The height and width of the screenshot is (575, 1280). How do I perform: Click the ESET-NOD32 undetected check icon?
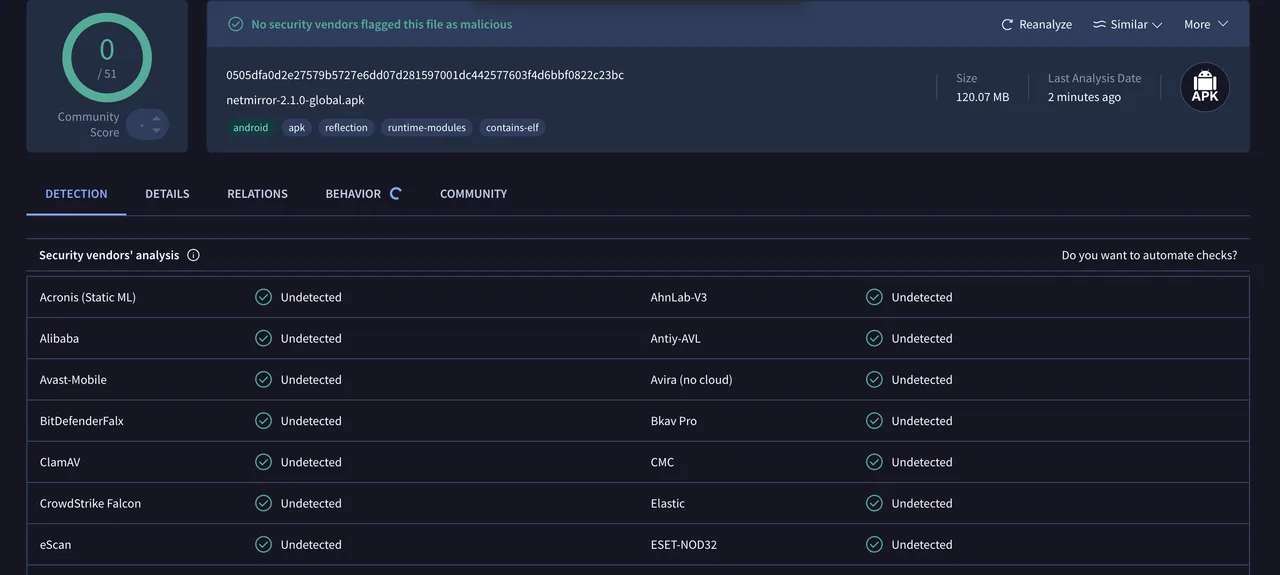(874, 545)
